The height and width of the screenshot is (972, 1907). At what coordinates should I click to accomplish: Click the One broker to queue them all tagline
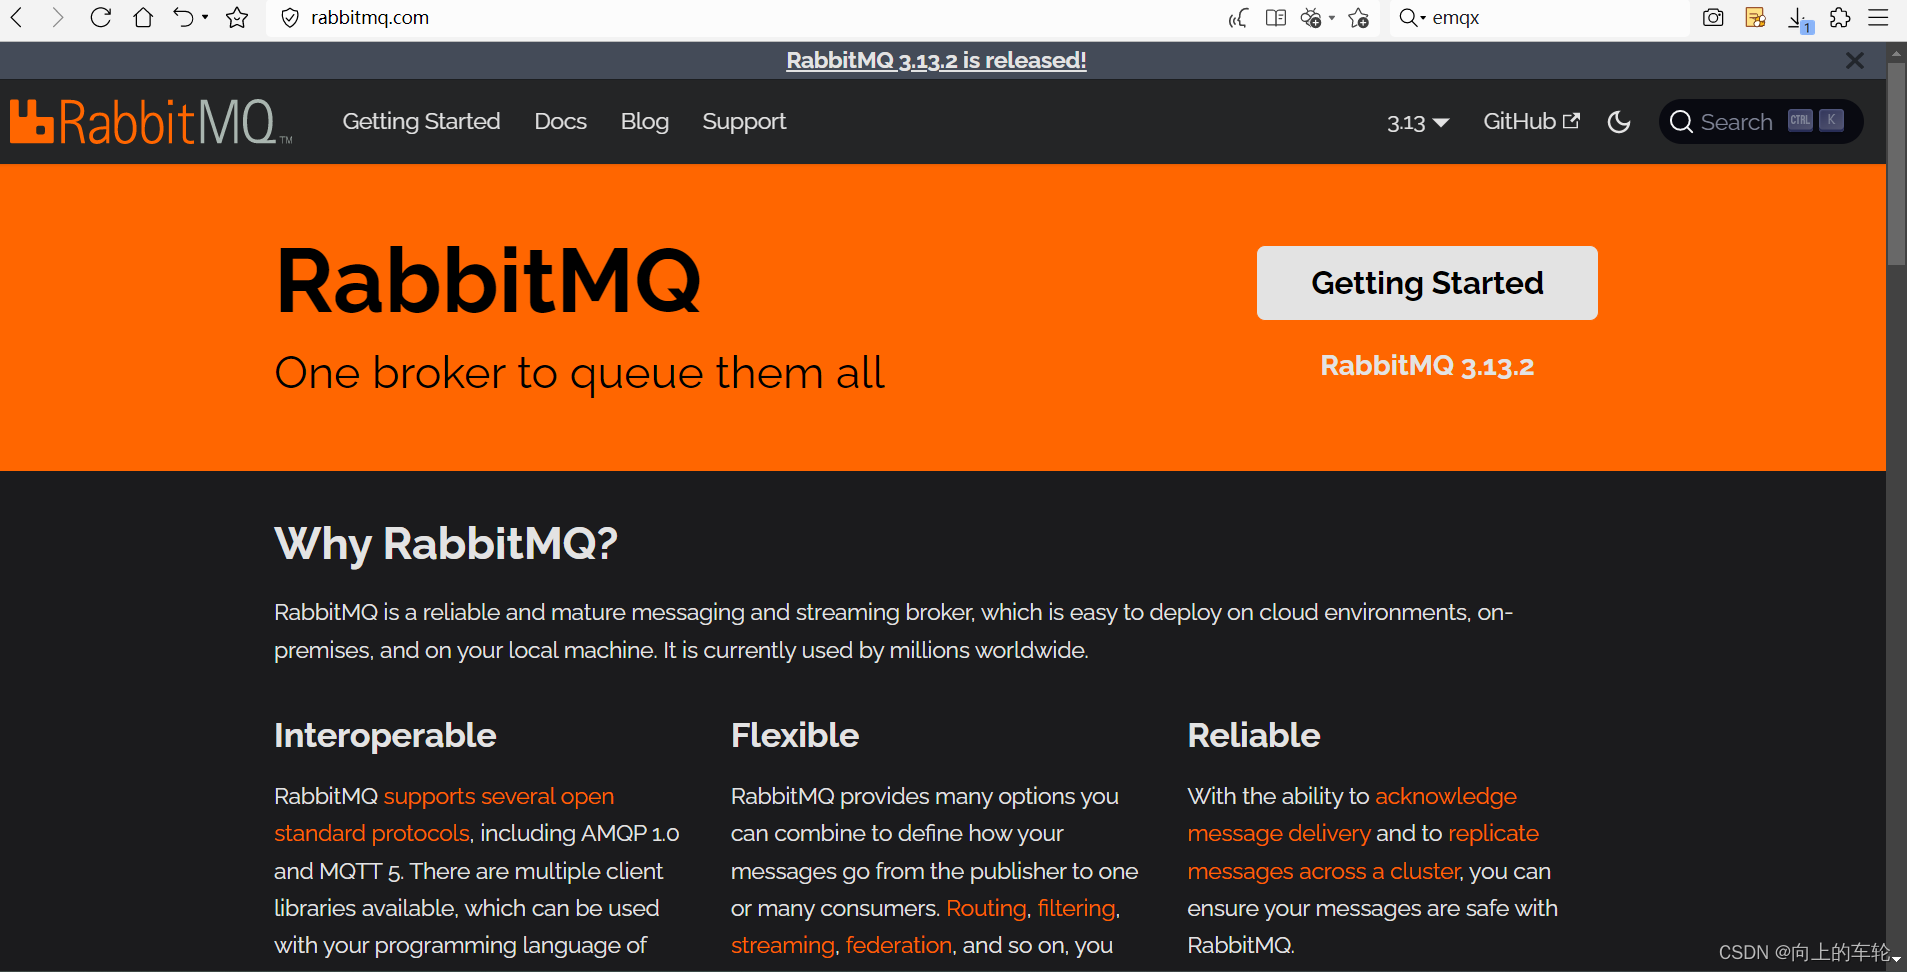(580, 373)
